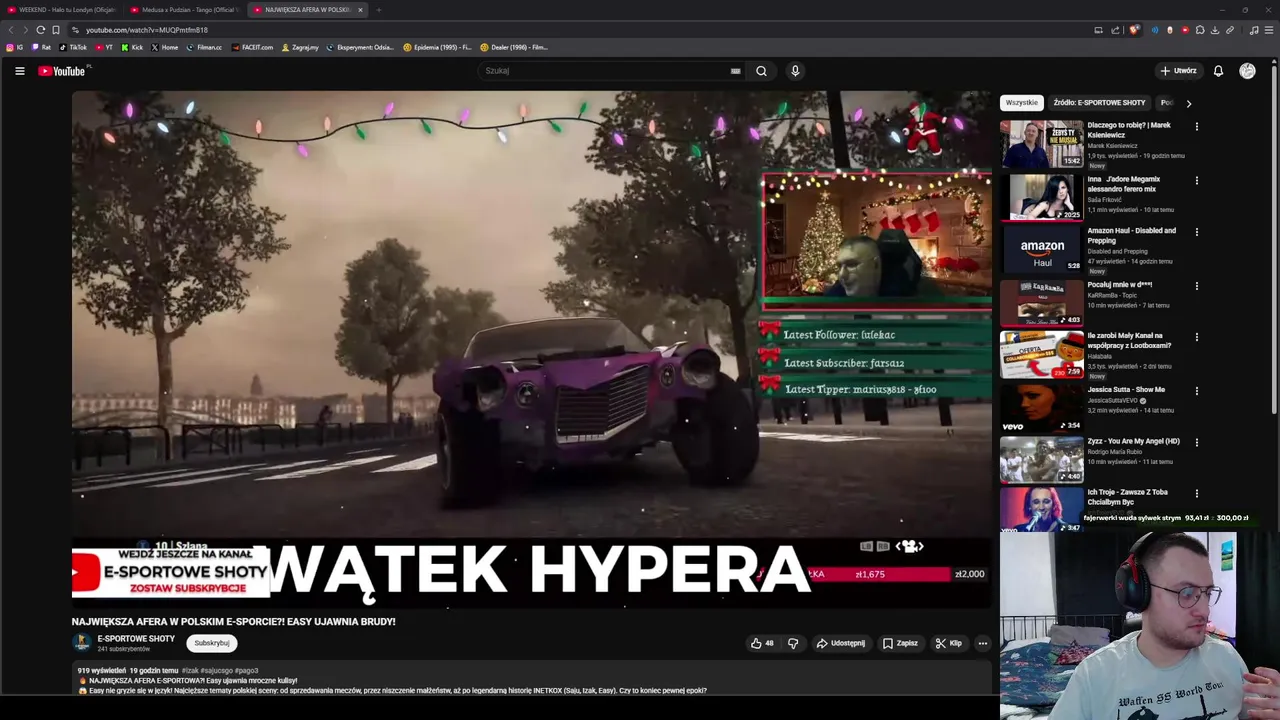Viewport: 1280px width, 720px height.
Task: Open the Dealer (1996) bookmark
Action: pyautogui.click(x=513, y=47)
